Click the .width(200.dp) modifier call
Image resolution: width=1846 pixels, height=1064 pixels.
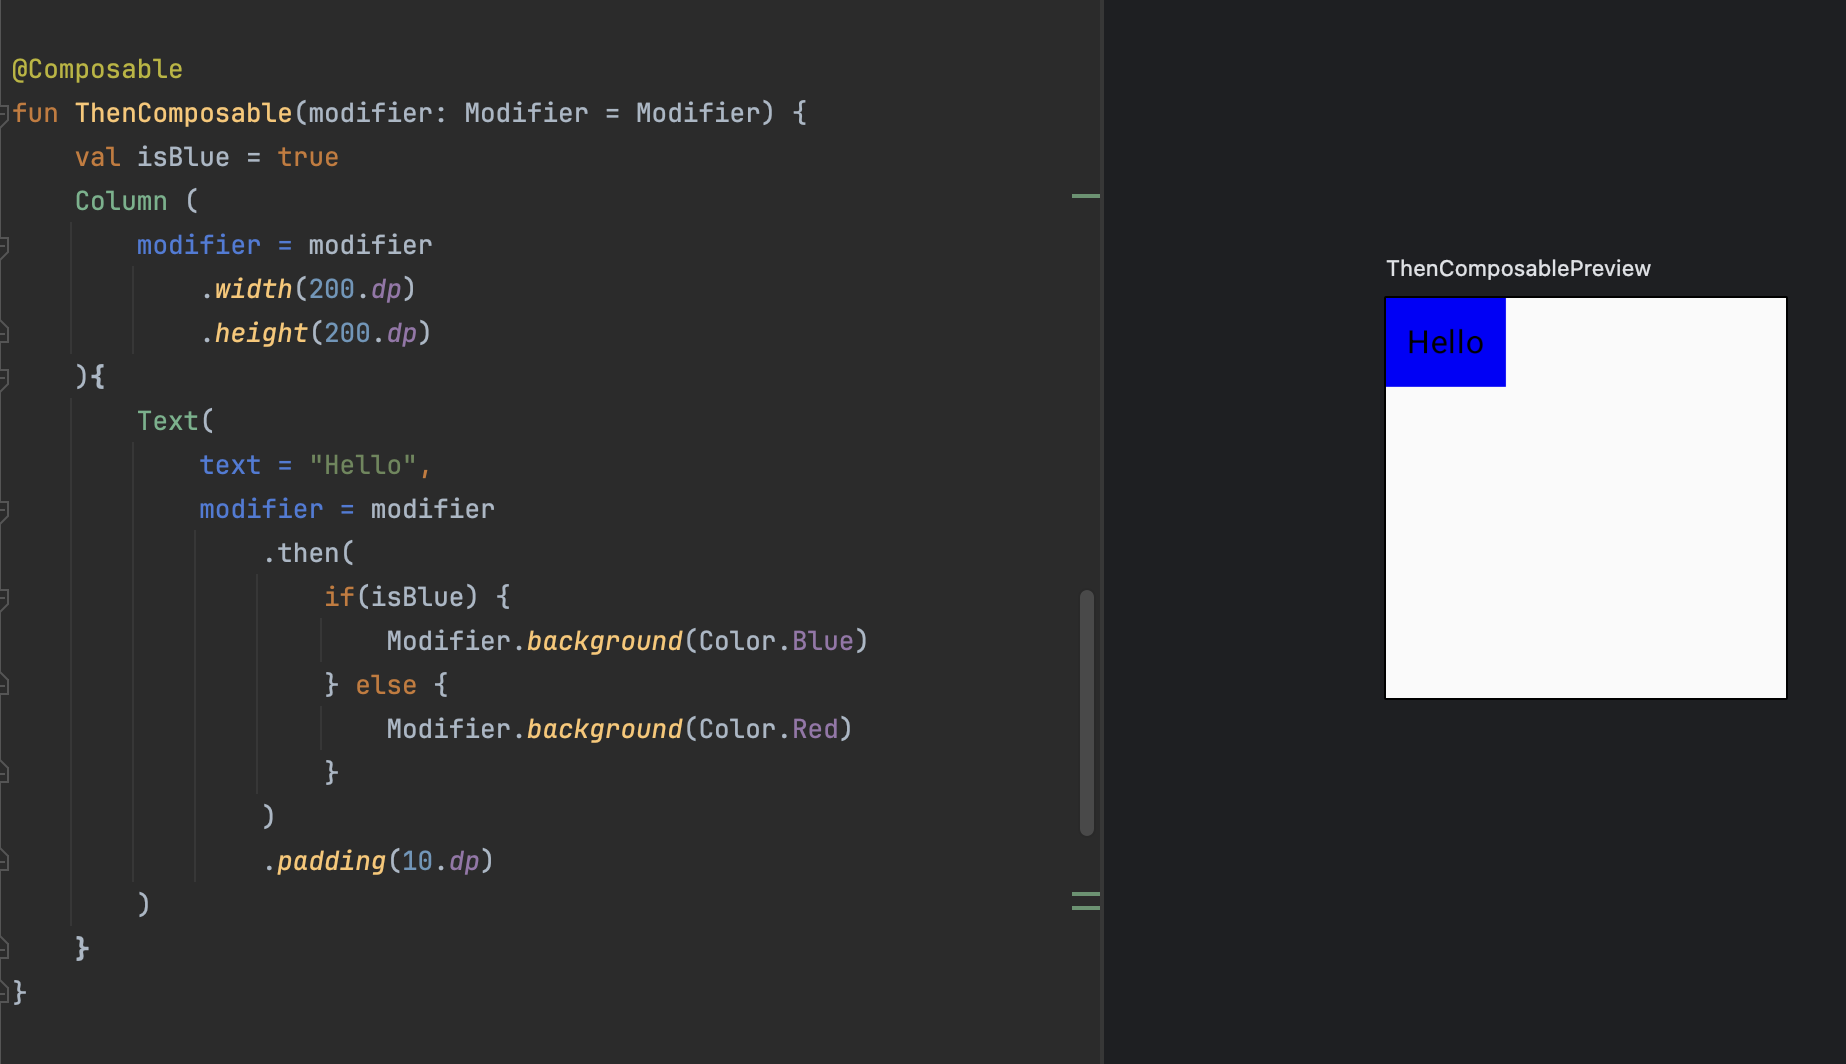(x=308, y=289)
